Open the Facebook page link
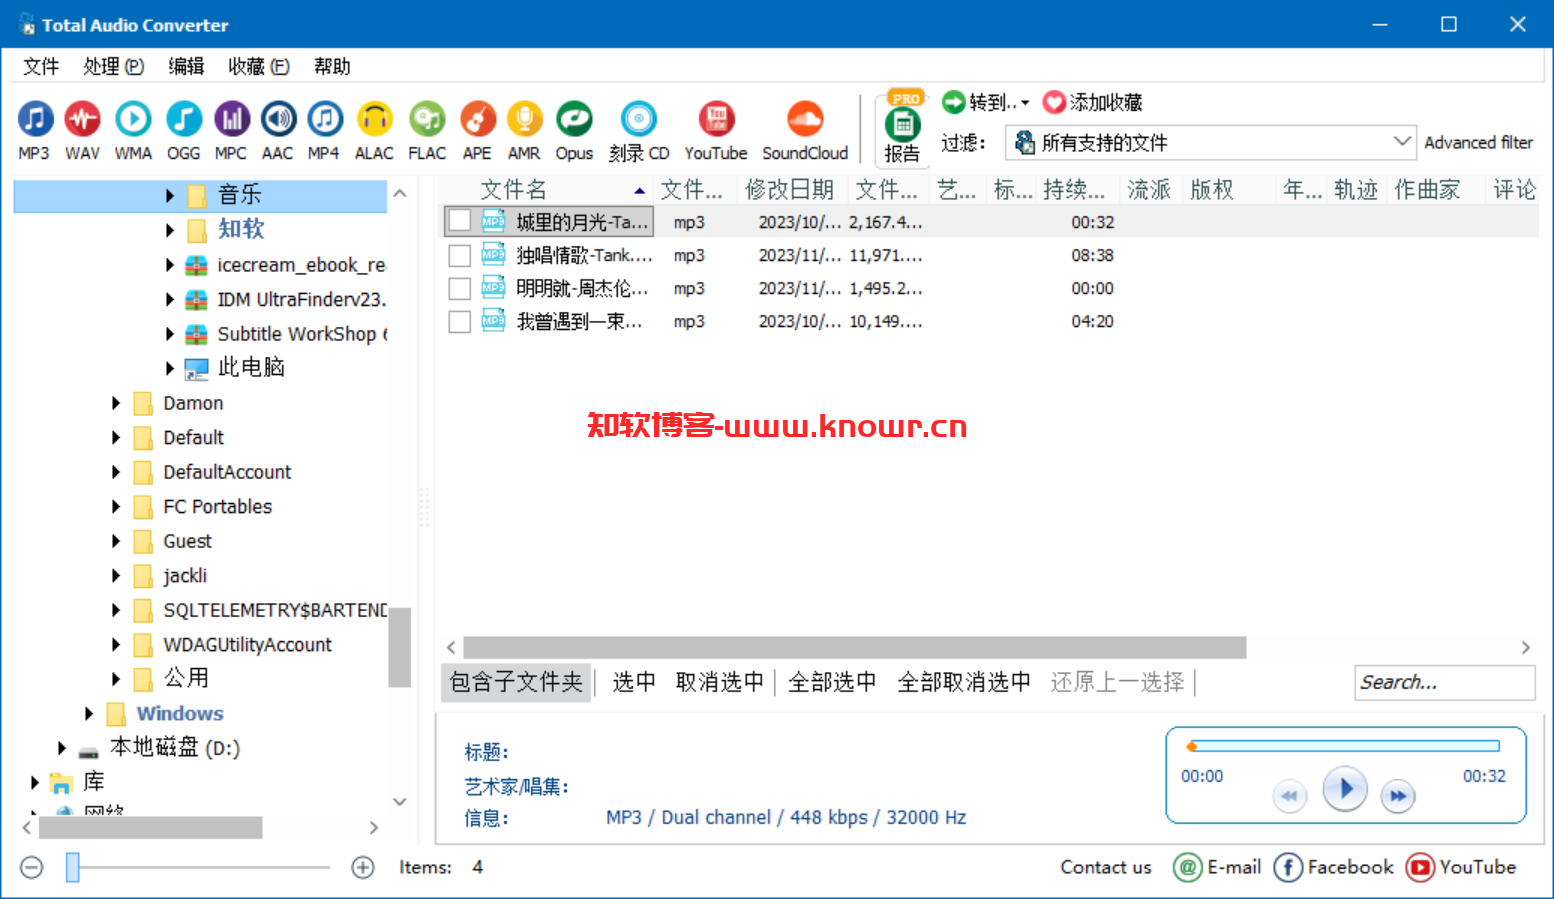1554x899 pixels. point(1333,867)
